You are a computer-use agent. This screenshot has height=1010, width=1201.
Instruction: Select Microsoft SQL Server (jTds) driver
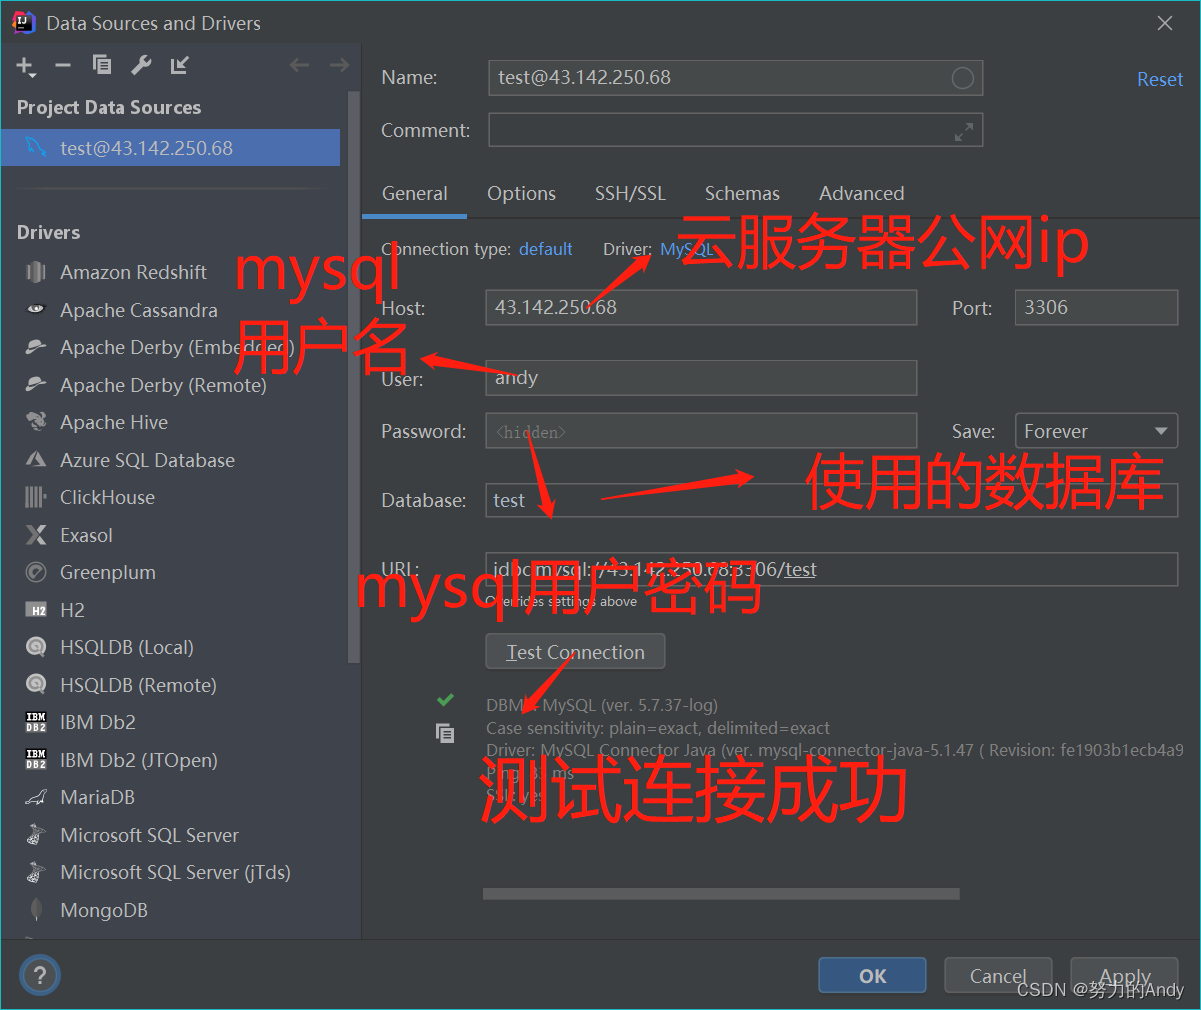pyautogui.click(x=175, y=872)
